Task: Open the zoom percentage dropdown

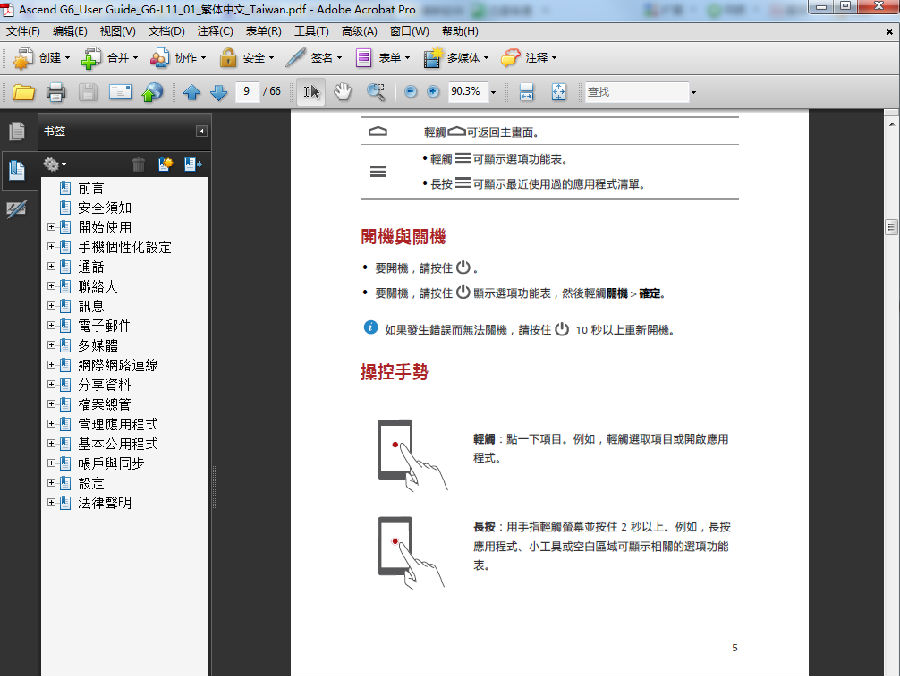Action: [493, 92]
